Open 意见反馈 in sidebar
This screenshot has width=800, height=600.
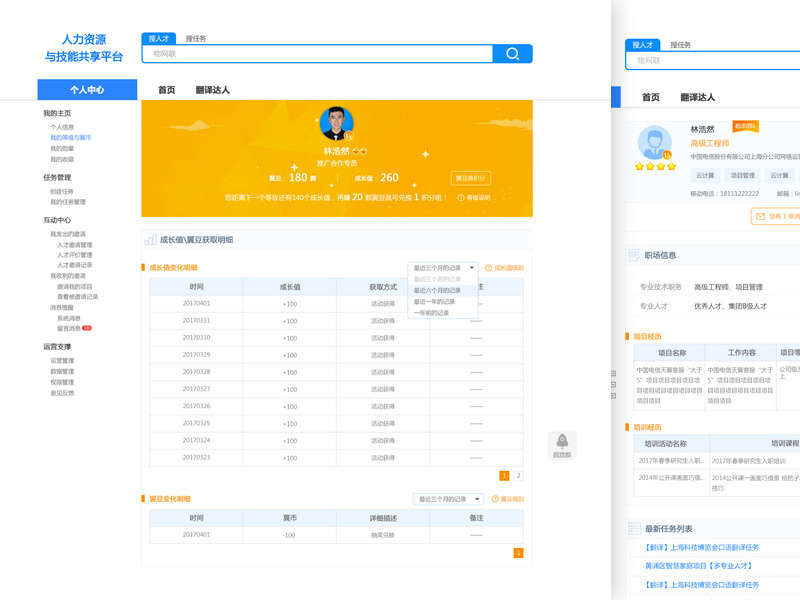click(62, 393)
